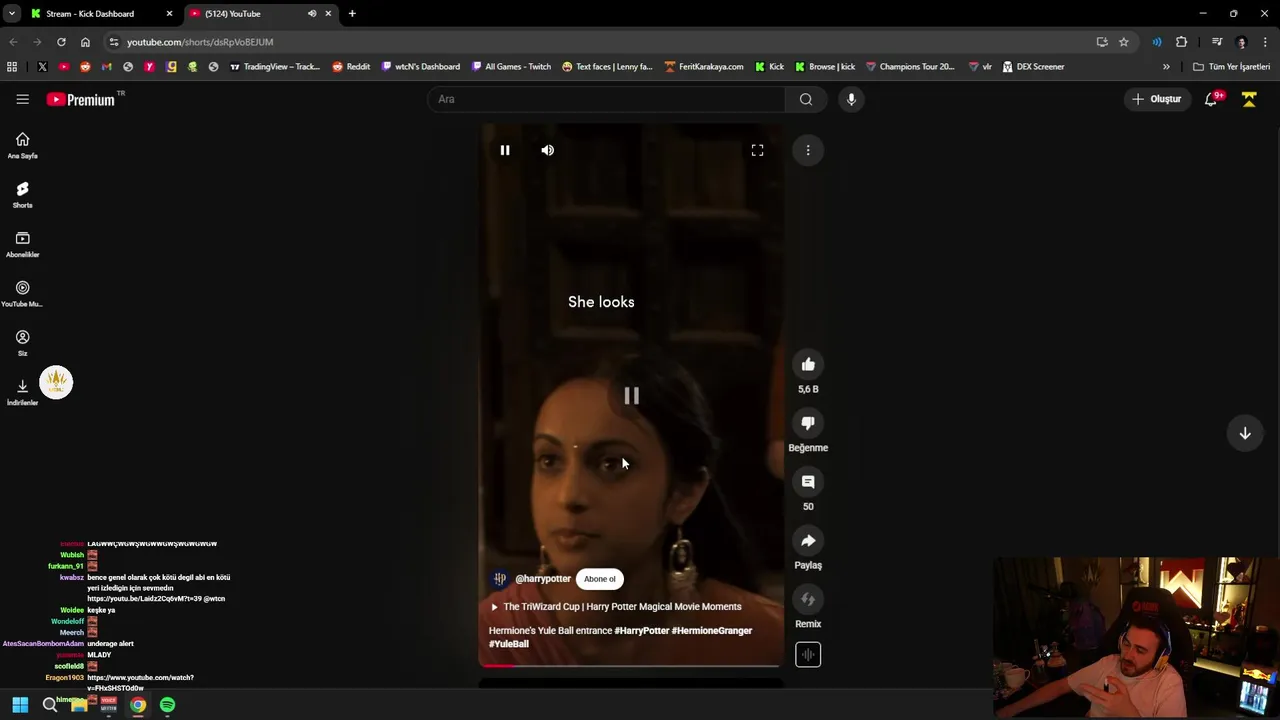1280x720 pixels.
Task: Start voice search with microphone
Action: (x=851, y=99)
